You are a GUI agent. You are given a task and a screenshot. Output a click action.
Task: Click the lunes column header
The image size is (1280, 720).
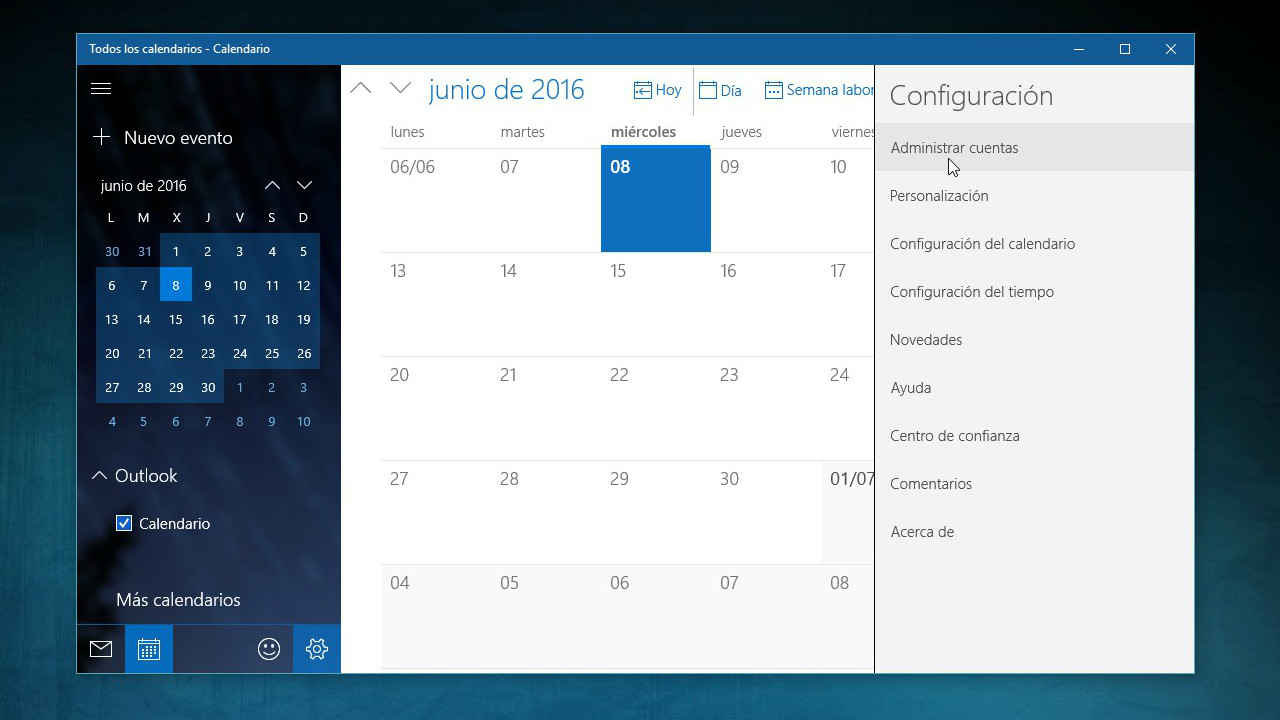[407, 132]
